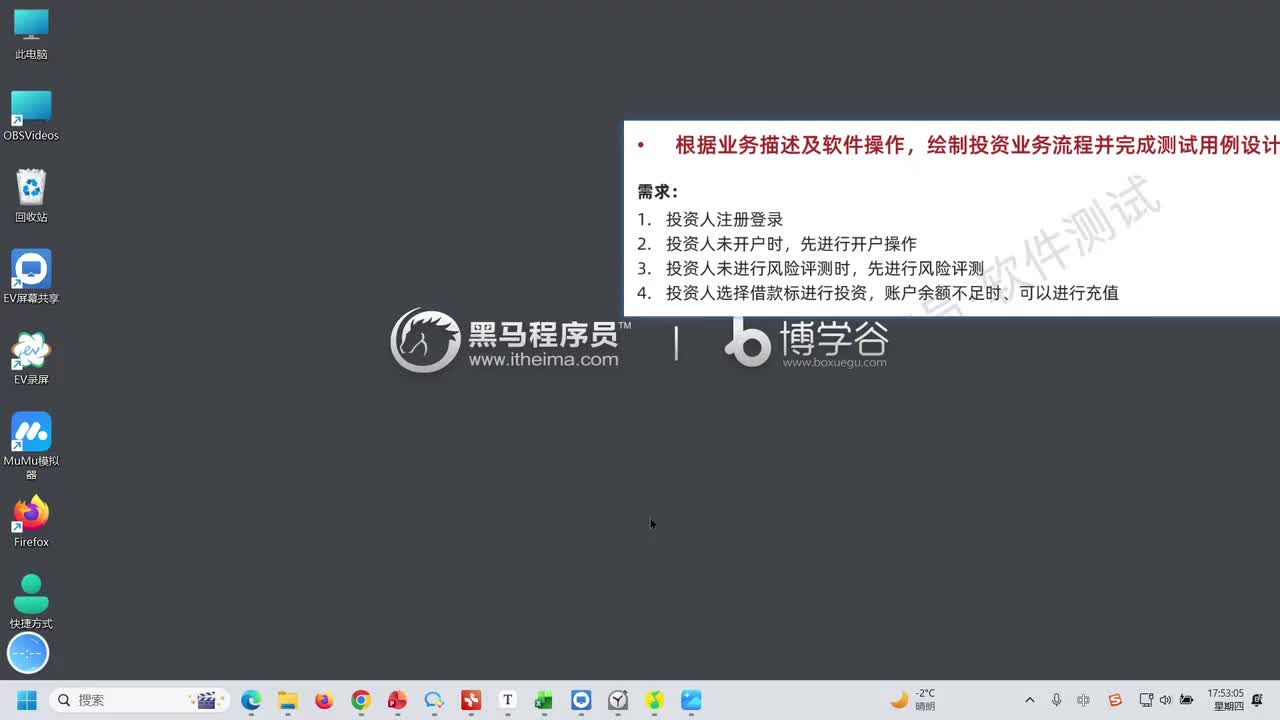Open Microsoft Edge from the taskbar
Image resolution: width=1280 pixels, height=720 pixels.
click(250, 700)
